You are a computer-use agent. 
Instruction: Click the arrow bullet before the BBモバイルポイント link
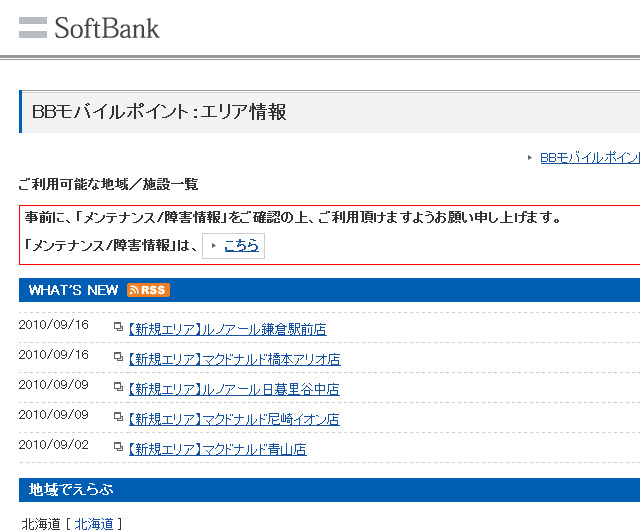coord(529,157)
